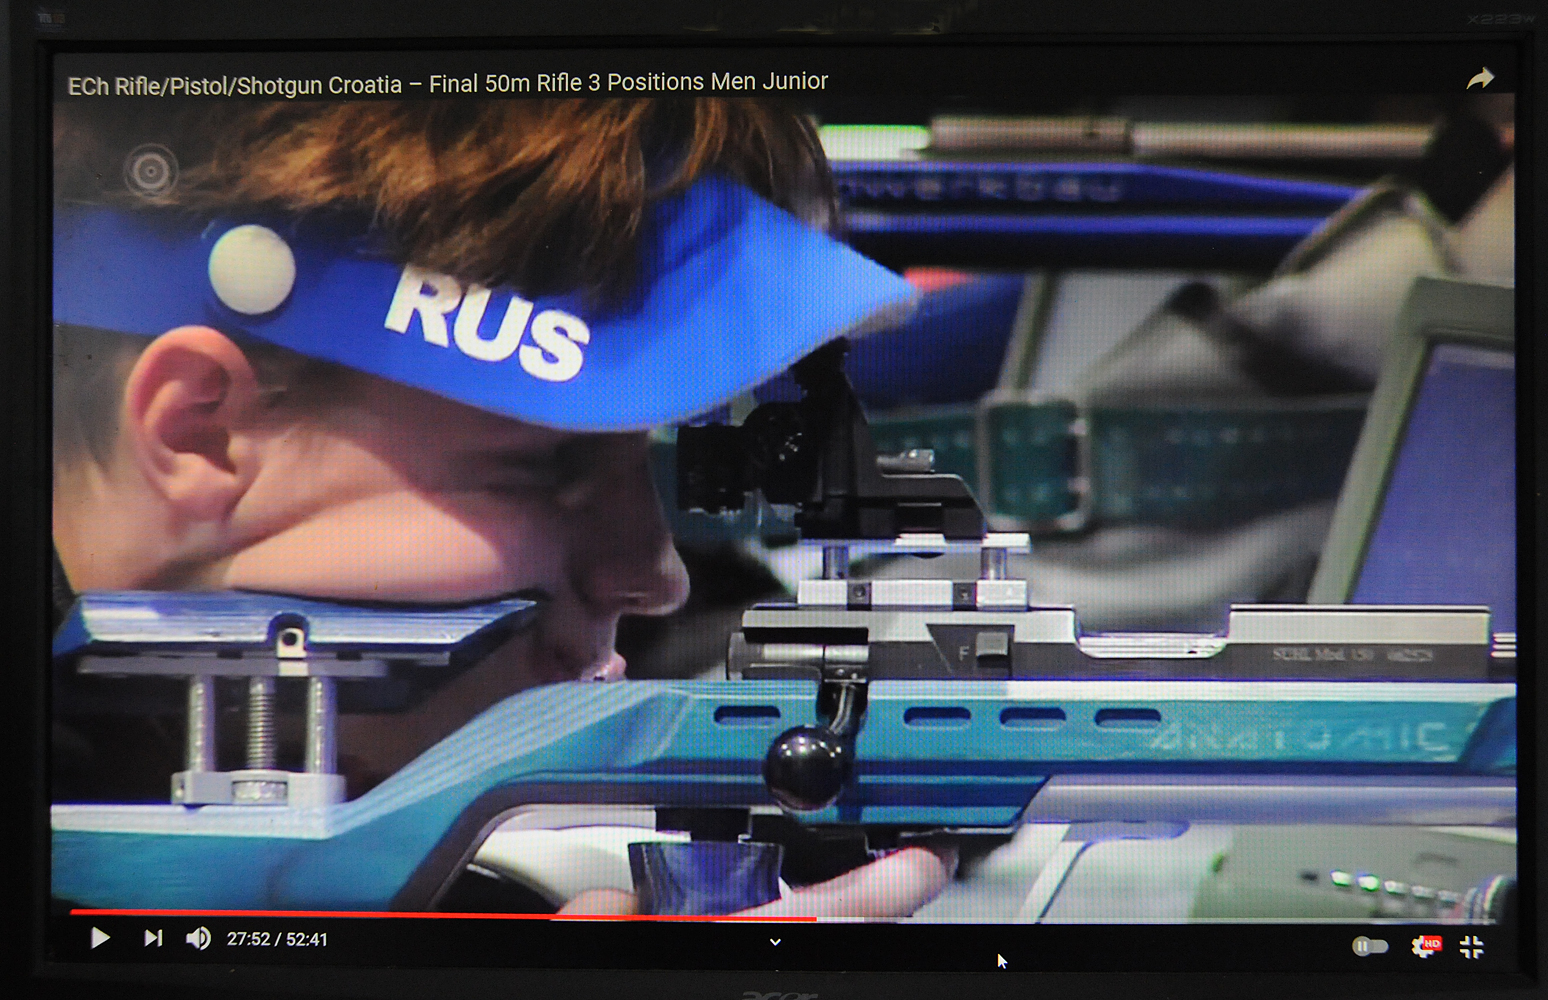Viewport: 1548px width, 1000px height.
Task: Skip to the next video
Action: pos(152,938)
